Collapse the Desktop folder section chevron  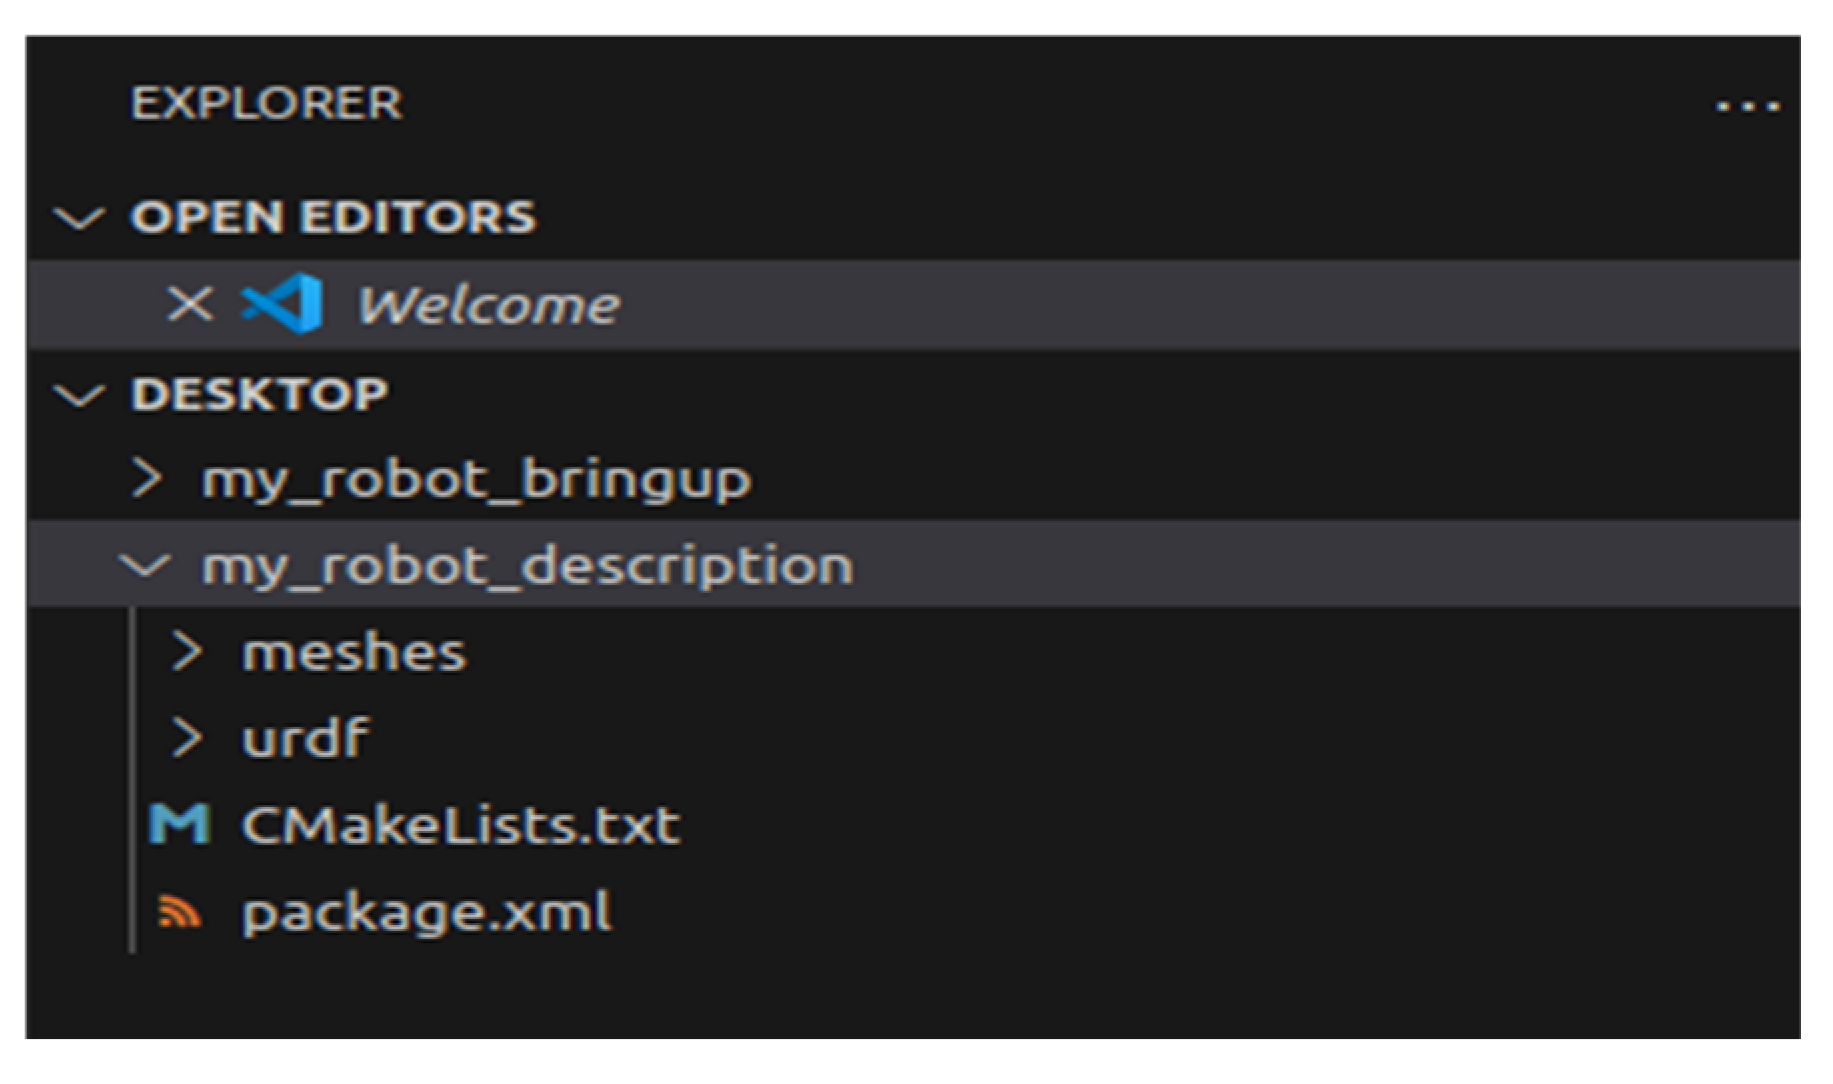(79, 395)
